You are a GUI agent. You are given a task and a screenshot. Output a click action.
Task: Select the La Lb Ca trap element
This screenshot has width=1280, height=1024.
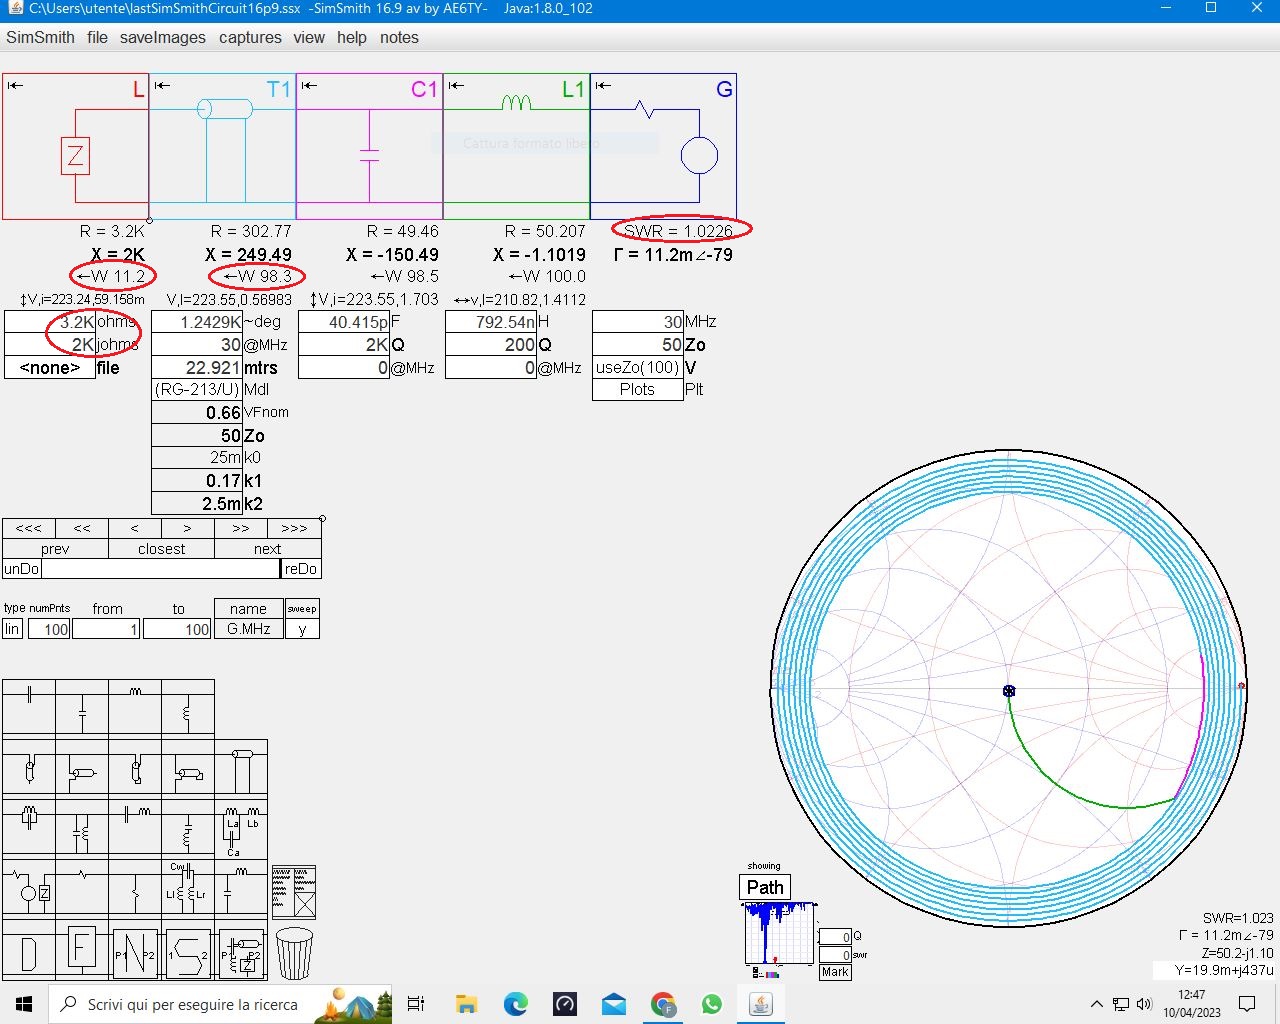tap(241, 828)
